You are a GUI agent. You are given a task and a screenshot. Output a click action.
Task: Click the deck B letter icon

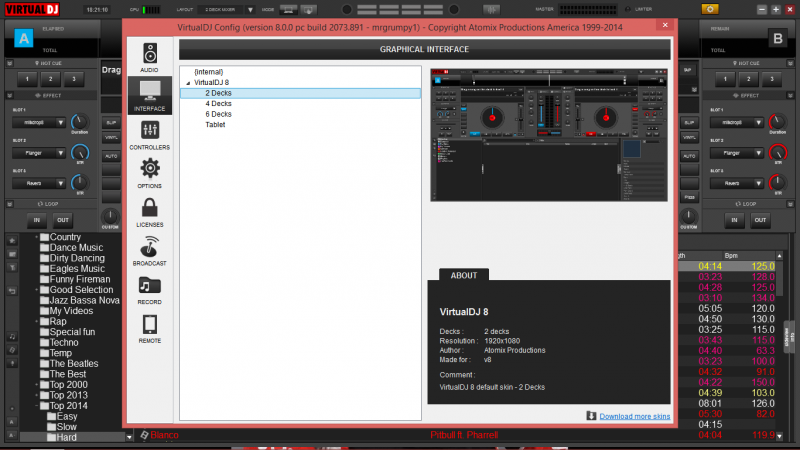click(778, 38)
